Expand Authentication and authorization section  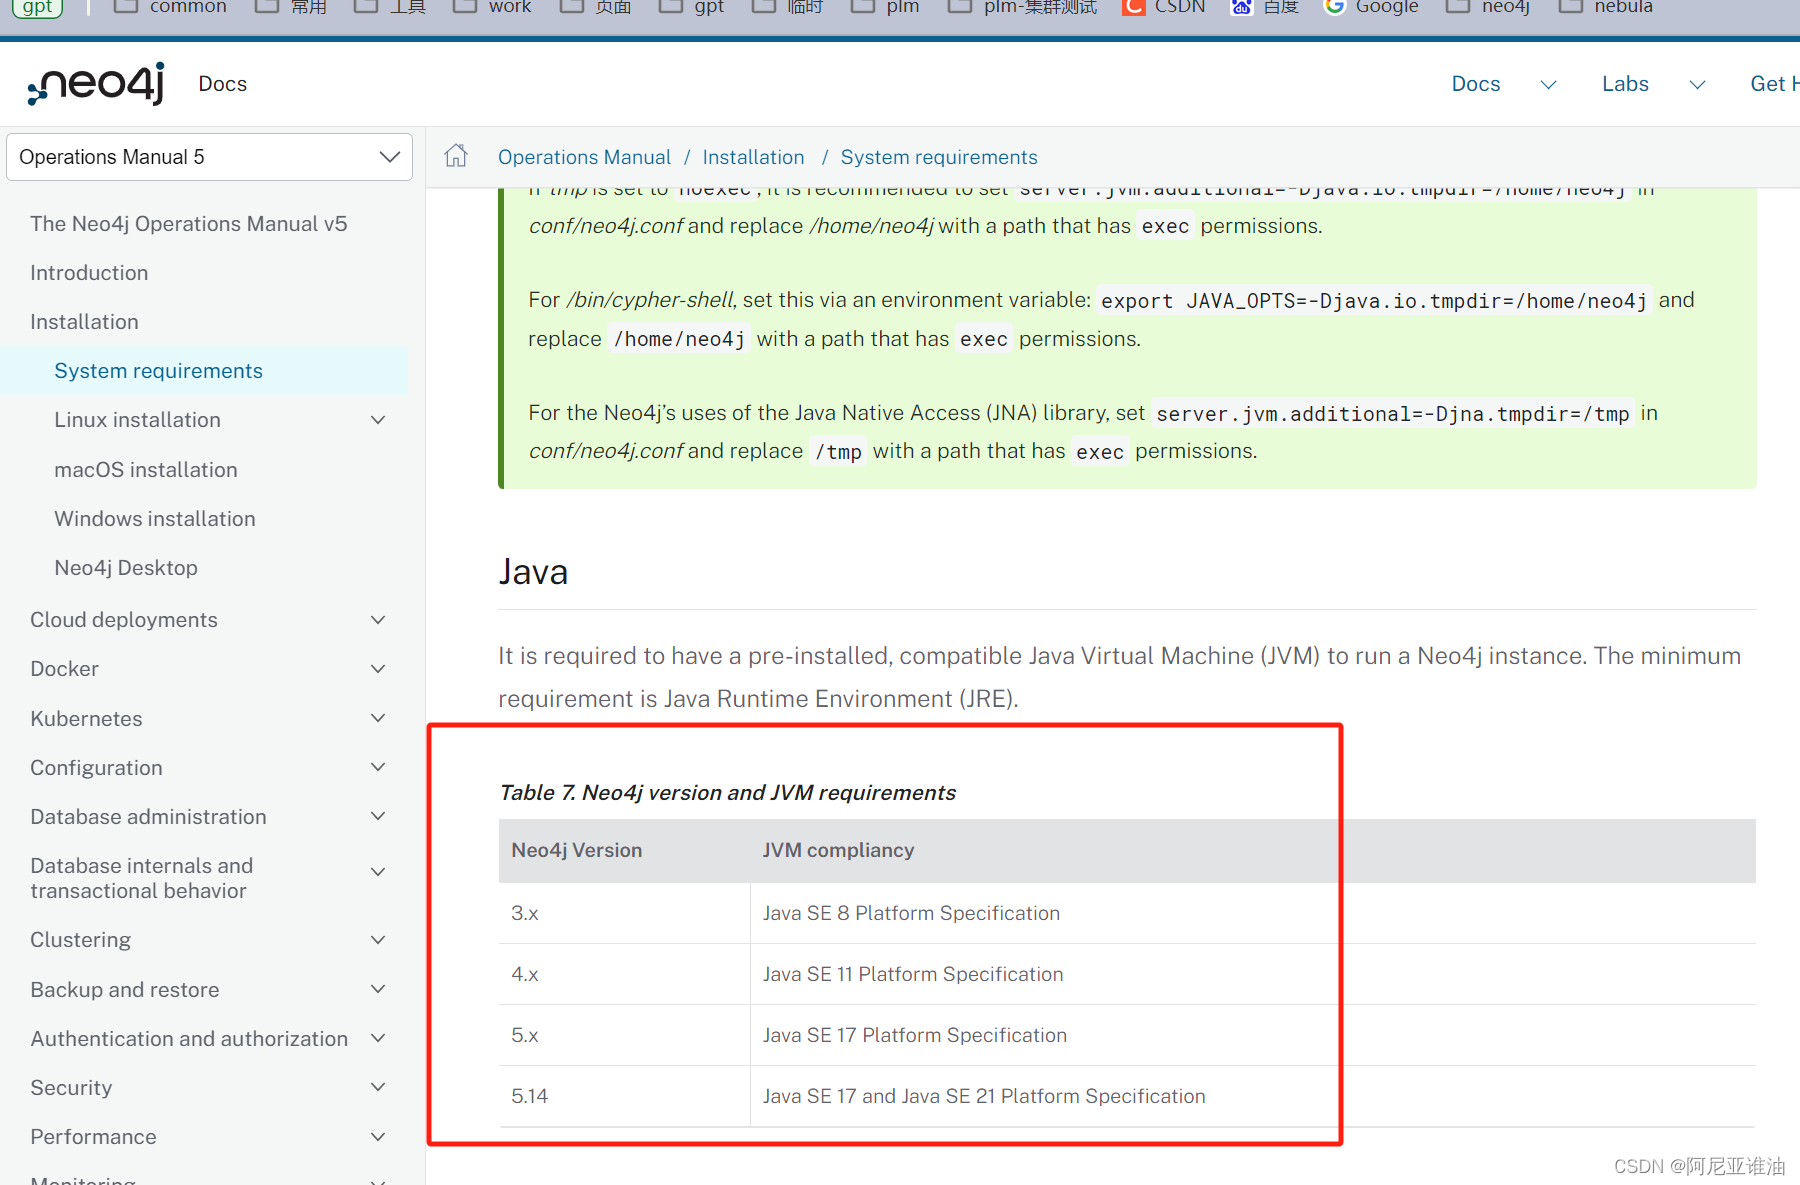tap(378, 1038)
